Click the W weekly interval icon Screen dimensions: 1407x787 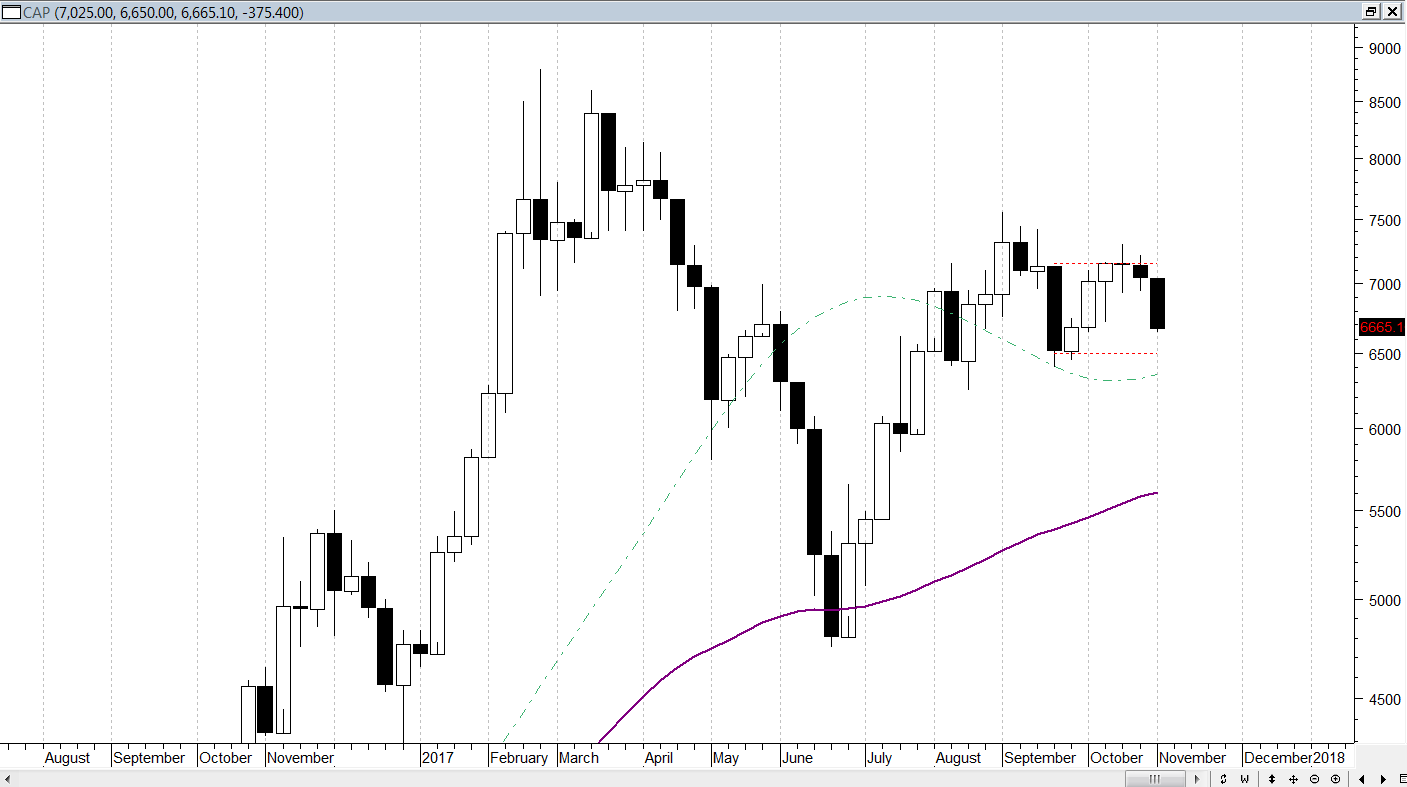tap(1245, 779)
